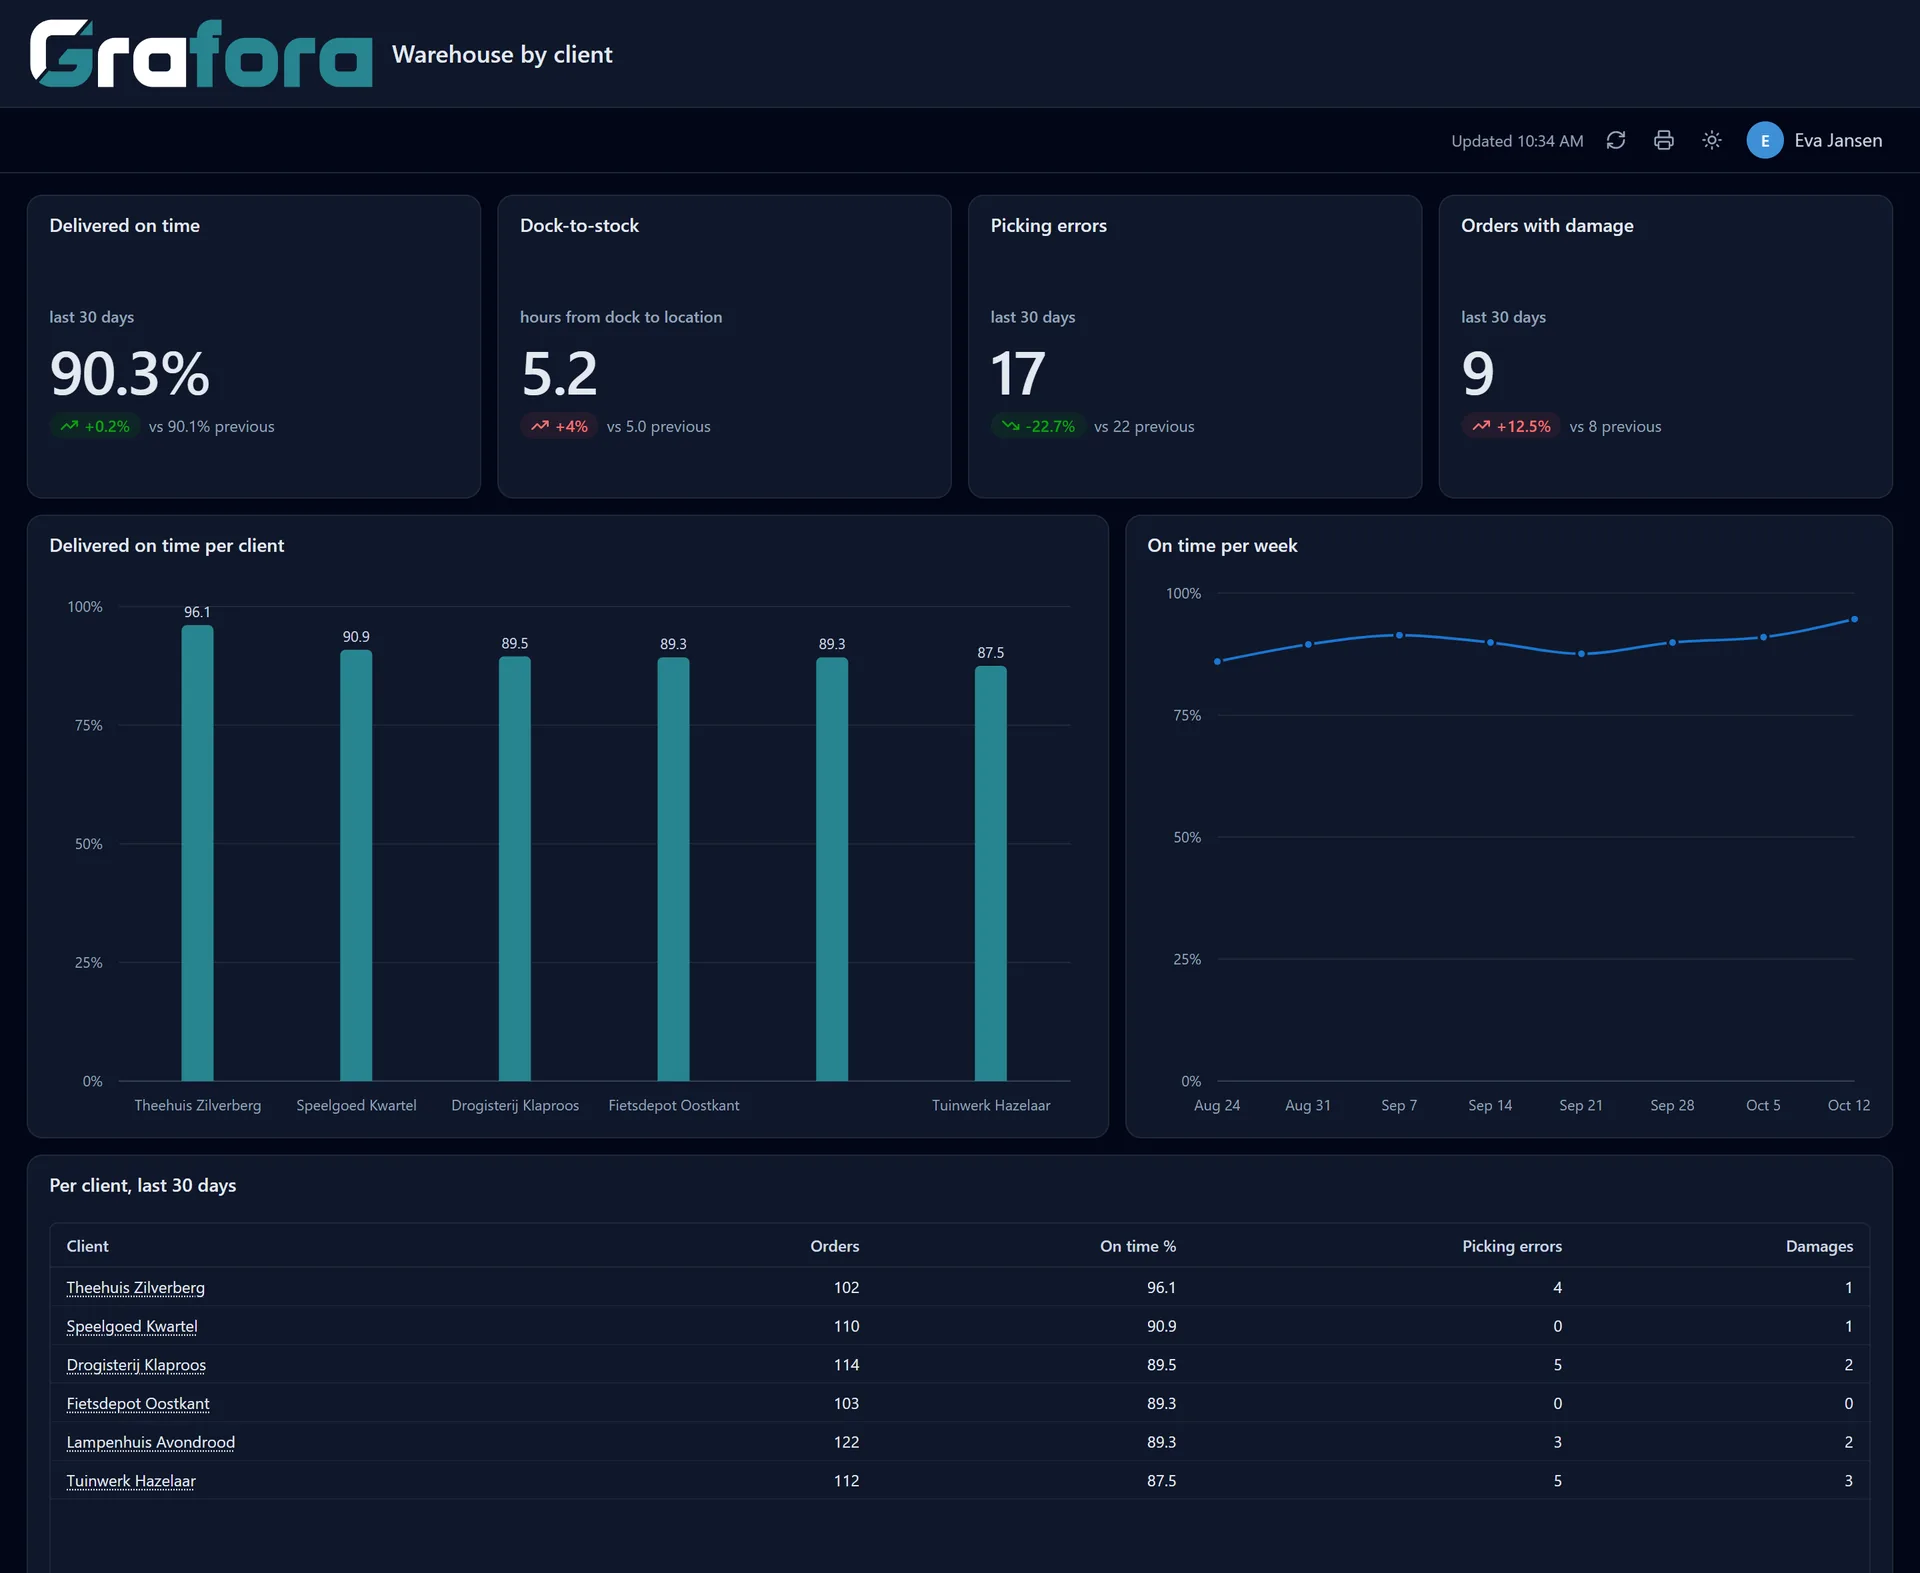This screenshot has height=1573, width=1920.
Task: Click 'Per client, last 30 days' heading
Action: 143,1185
